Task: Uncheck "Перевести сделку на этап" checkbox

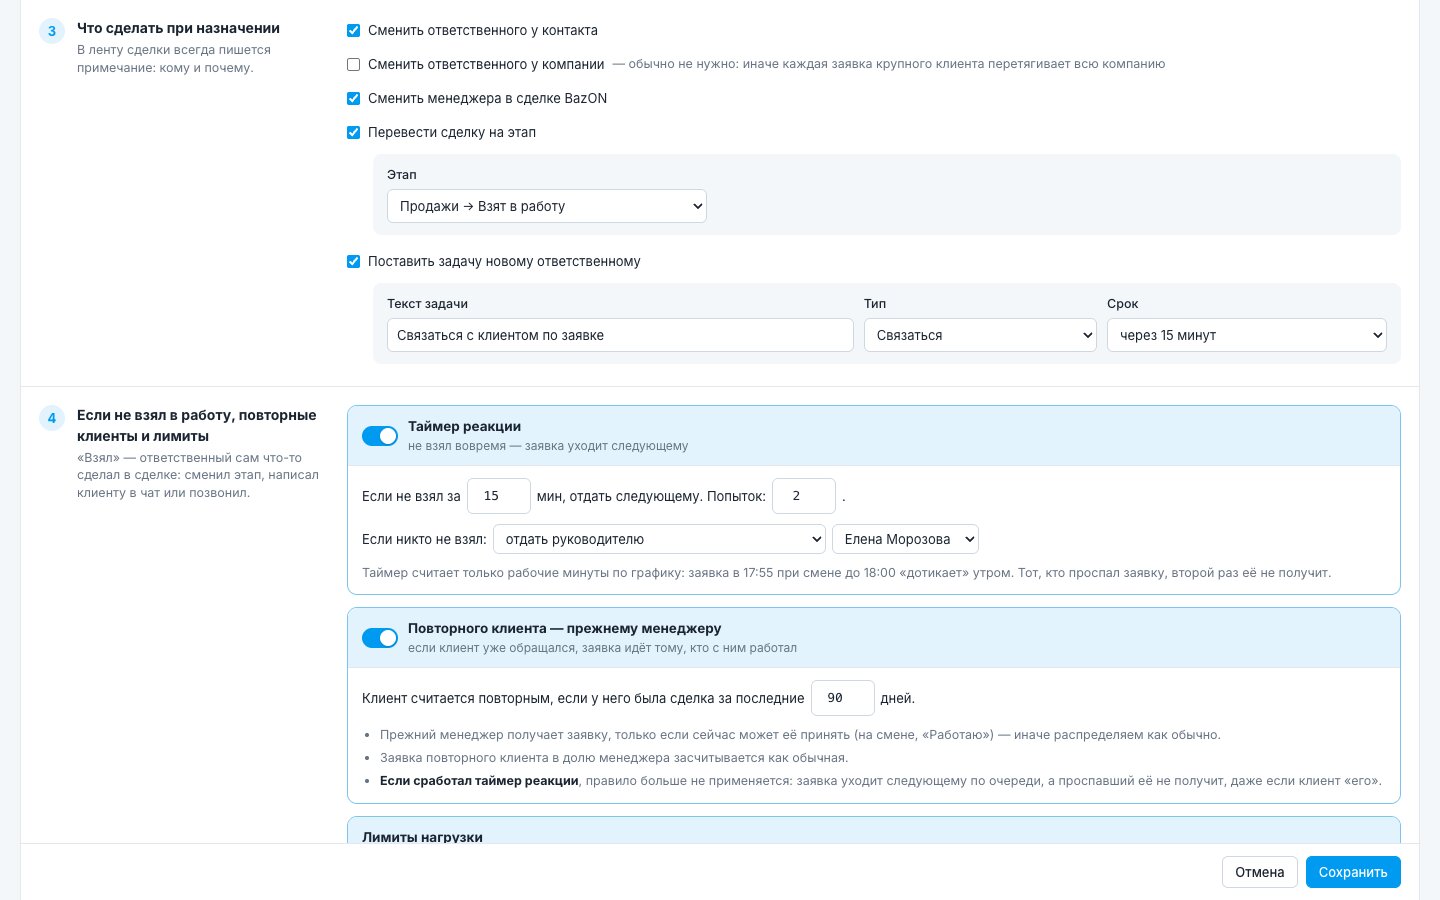Action: (x=353, y=133)
